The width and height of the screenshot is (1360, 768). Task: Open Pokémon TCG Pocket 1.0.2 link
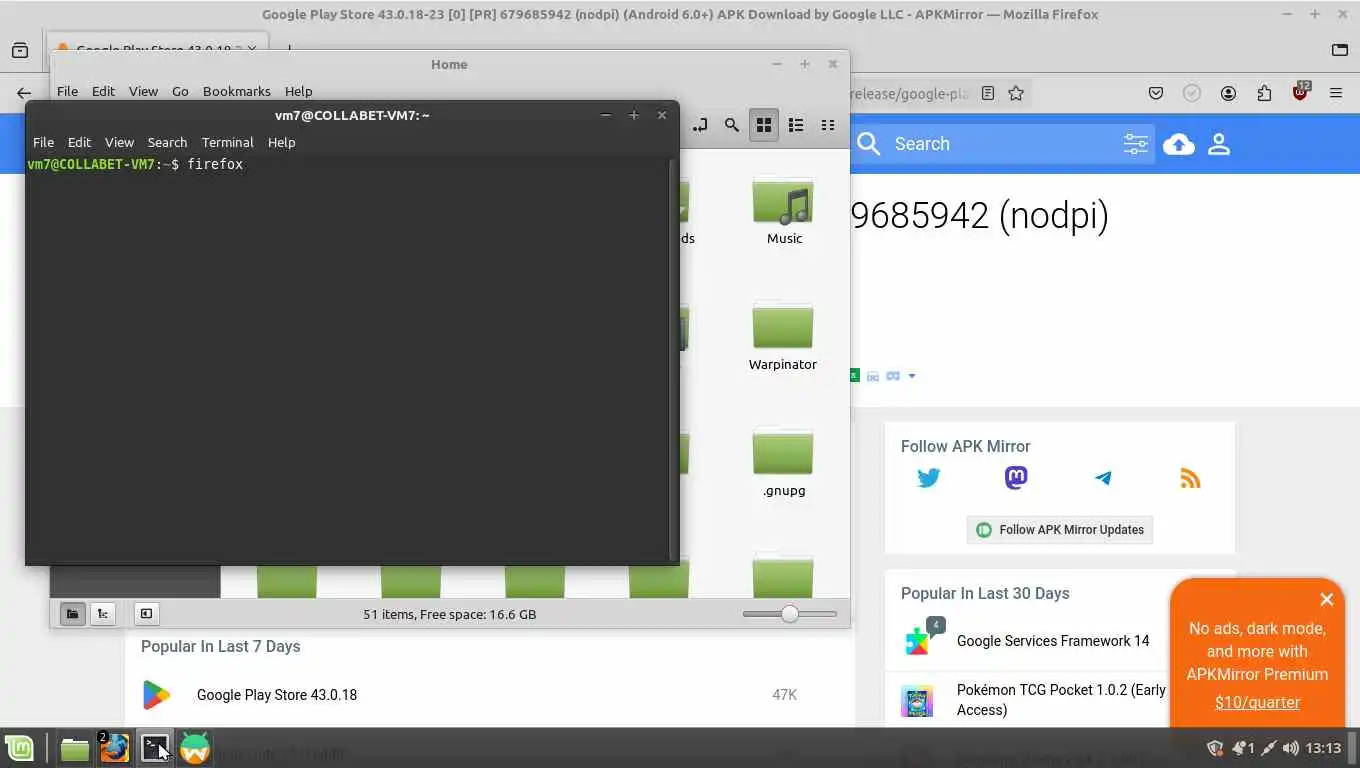pos(1061,700)
